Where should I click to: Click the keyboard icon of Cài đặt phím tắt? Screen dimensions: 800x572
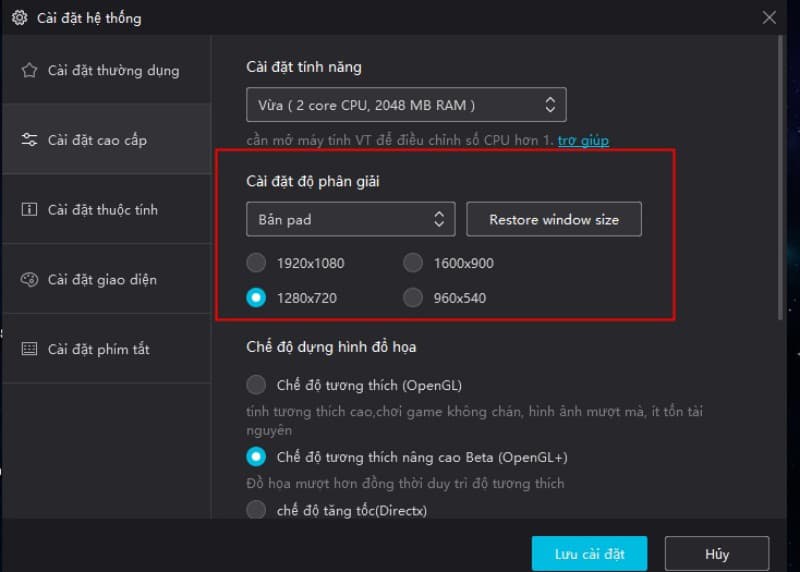coord(29,349)
